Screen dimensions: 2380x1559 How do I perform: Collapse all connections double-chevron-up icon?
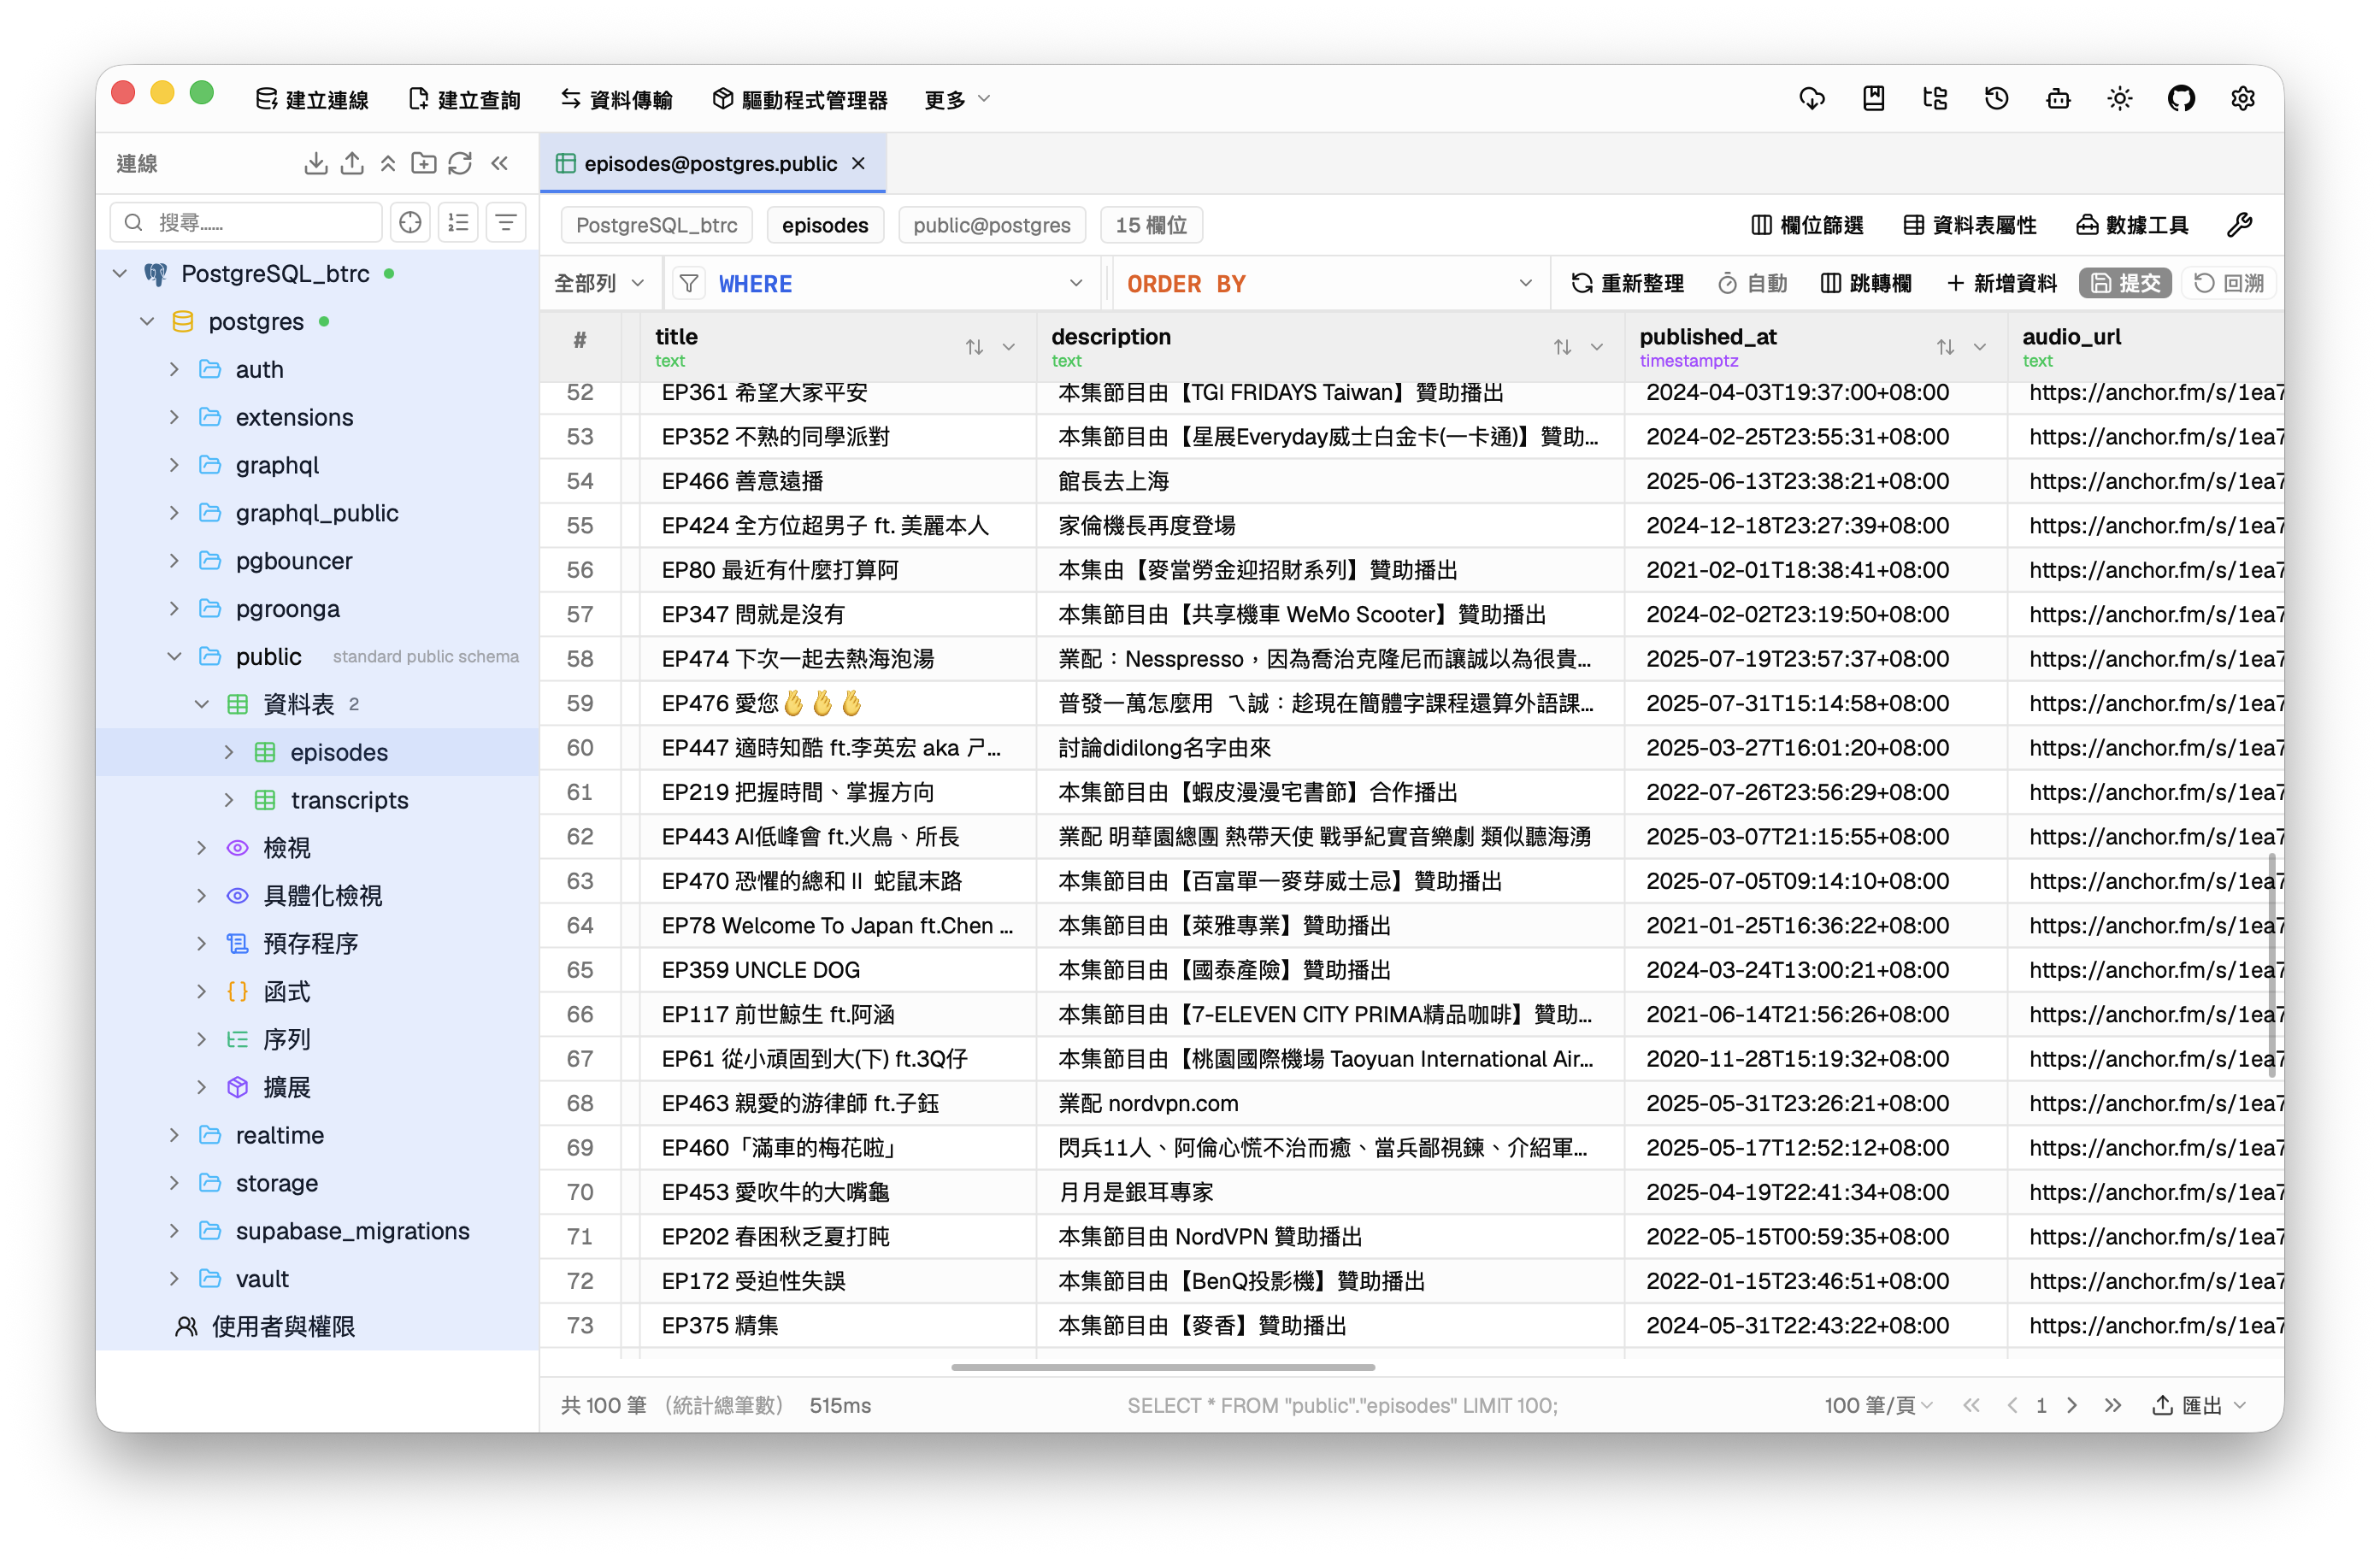tap(388, 163)
